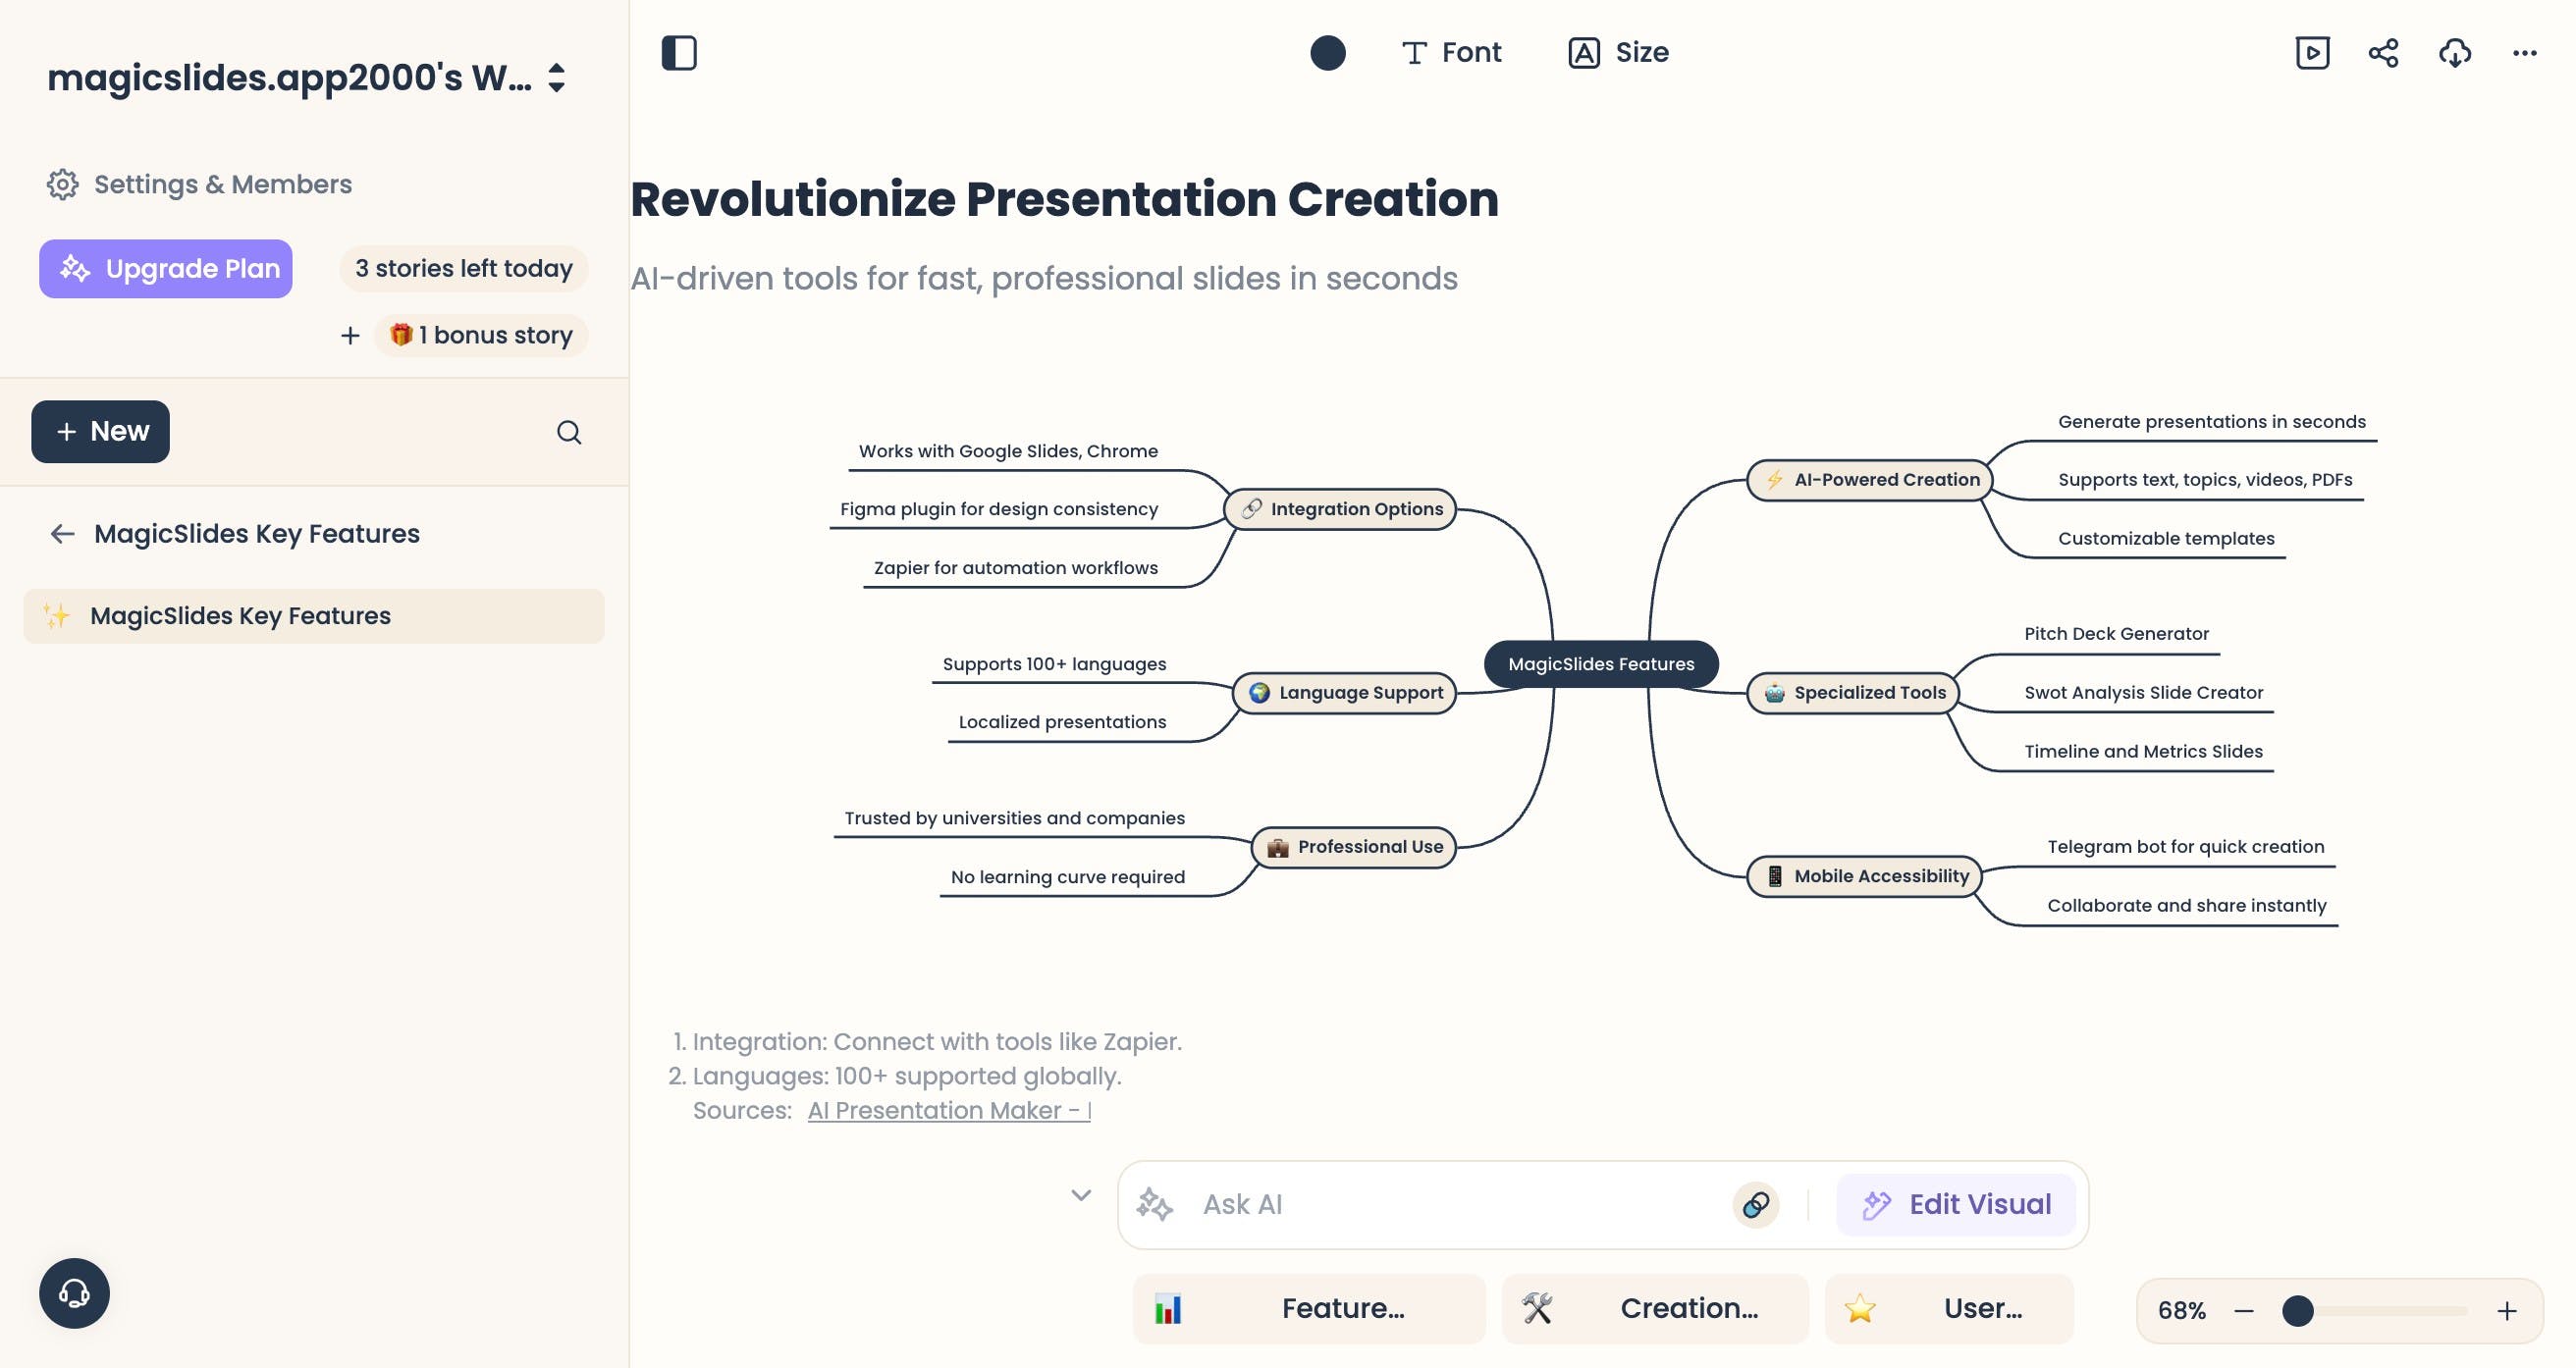Click the Edit Visual button
The image size is (2576, 1368).
[1955, 1203]
